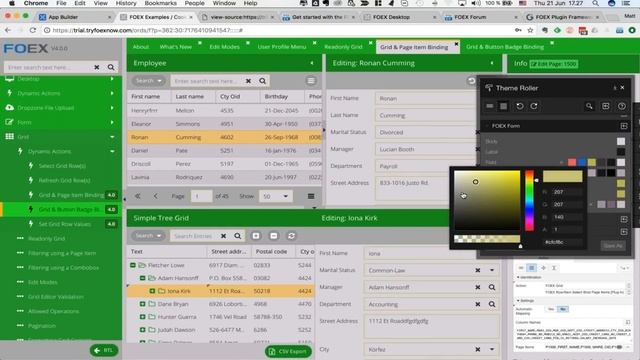Click the hex color value field
Screen dimensions: 640x360
tap(562, 242)
